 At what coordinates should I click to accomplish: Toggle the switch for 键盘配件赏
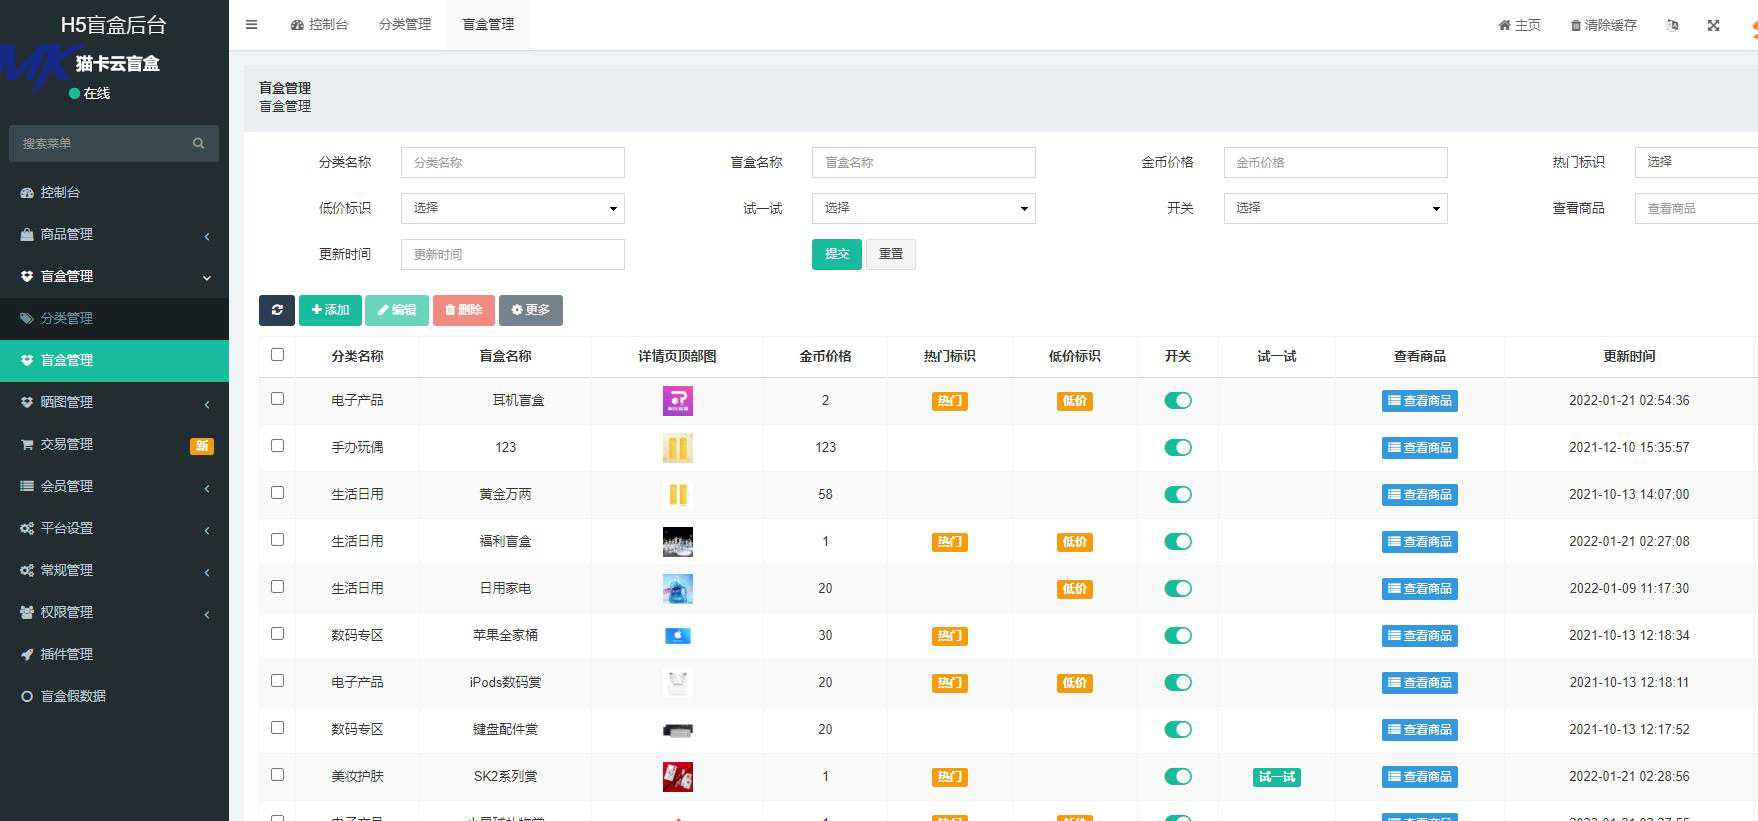1178,730
